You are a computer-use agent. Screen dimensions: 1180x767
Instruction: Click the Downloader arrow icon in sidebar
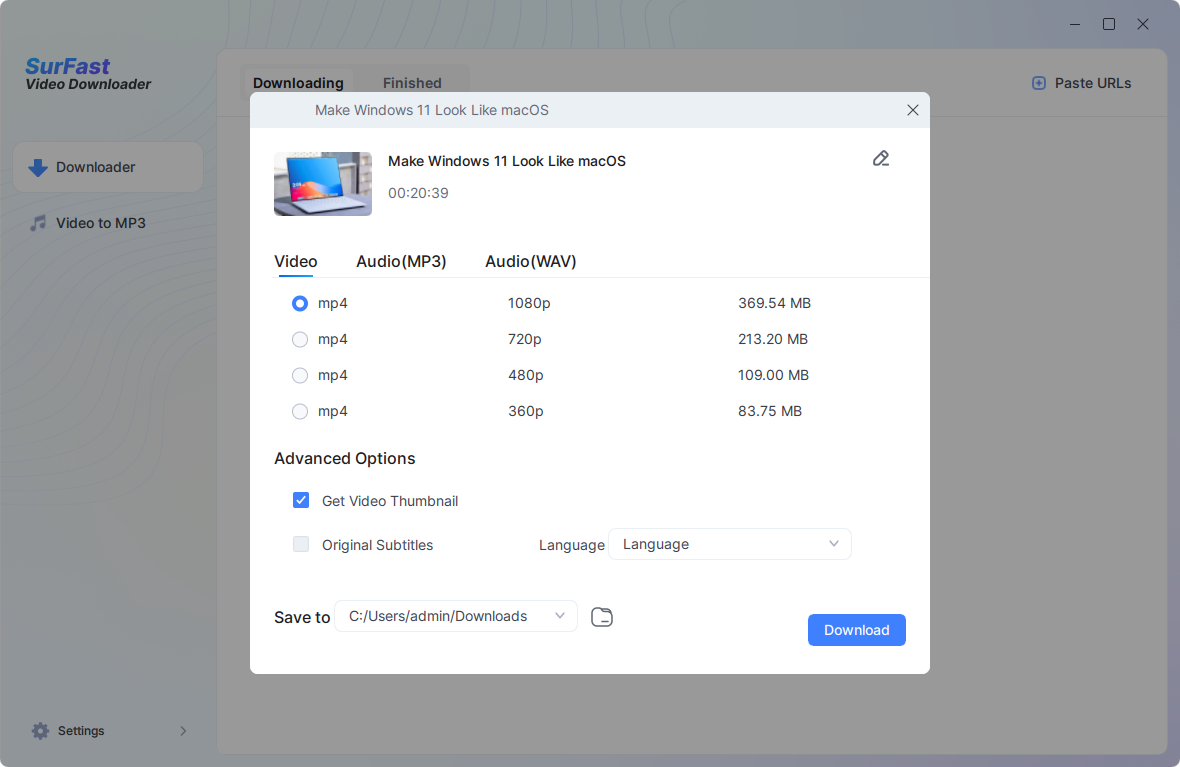click(38, 167)
